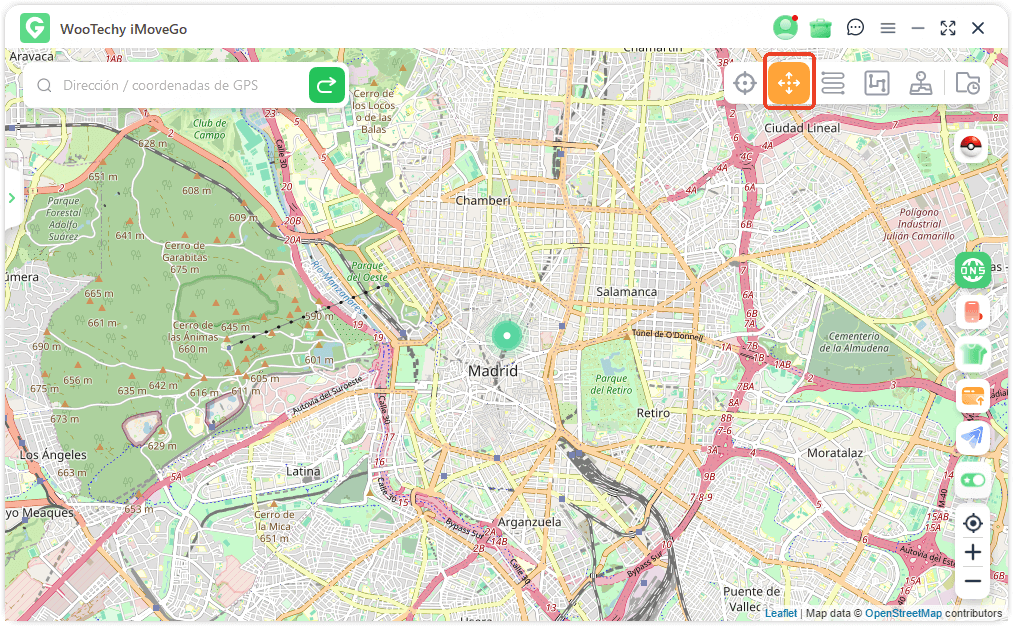This screenshot has height=626, width=1013.
Task: Select the multi-spot route mode icon
Action: [x=877, y=83]
